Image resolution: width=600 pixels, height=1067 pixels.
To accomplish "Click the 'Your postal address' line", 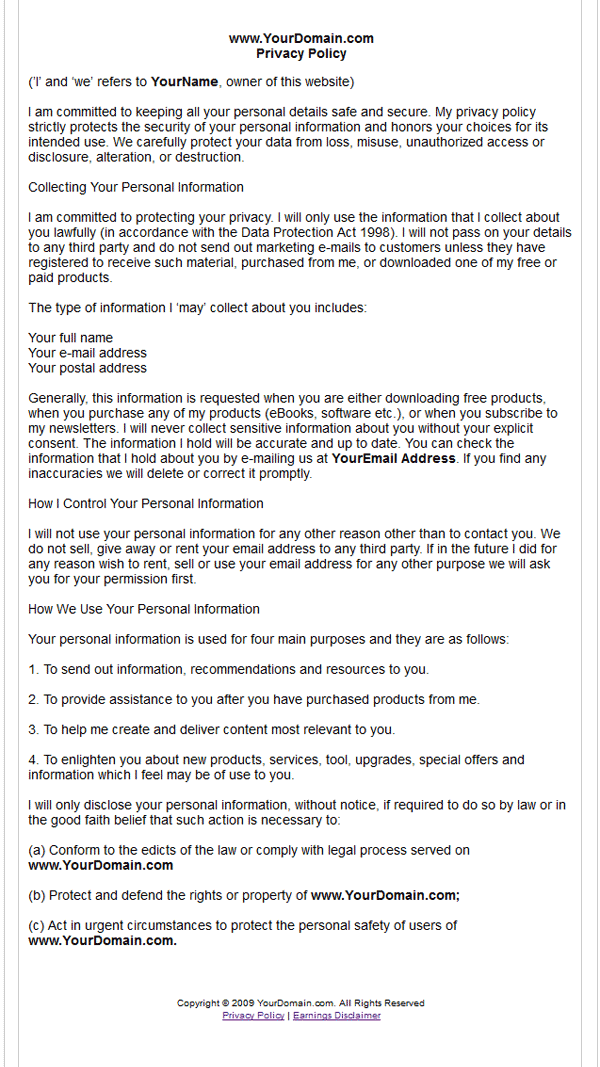I will pos(87,368).
